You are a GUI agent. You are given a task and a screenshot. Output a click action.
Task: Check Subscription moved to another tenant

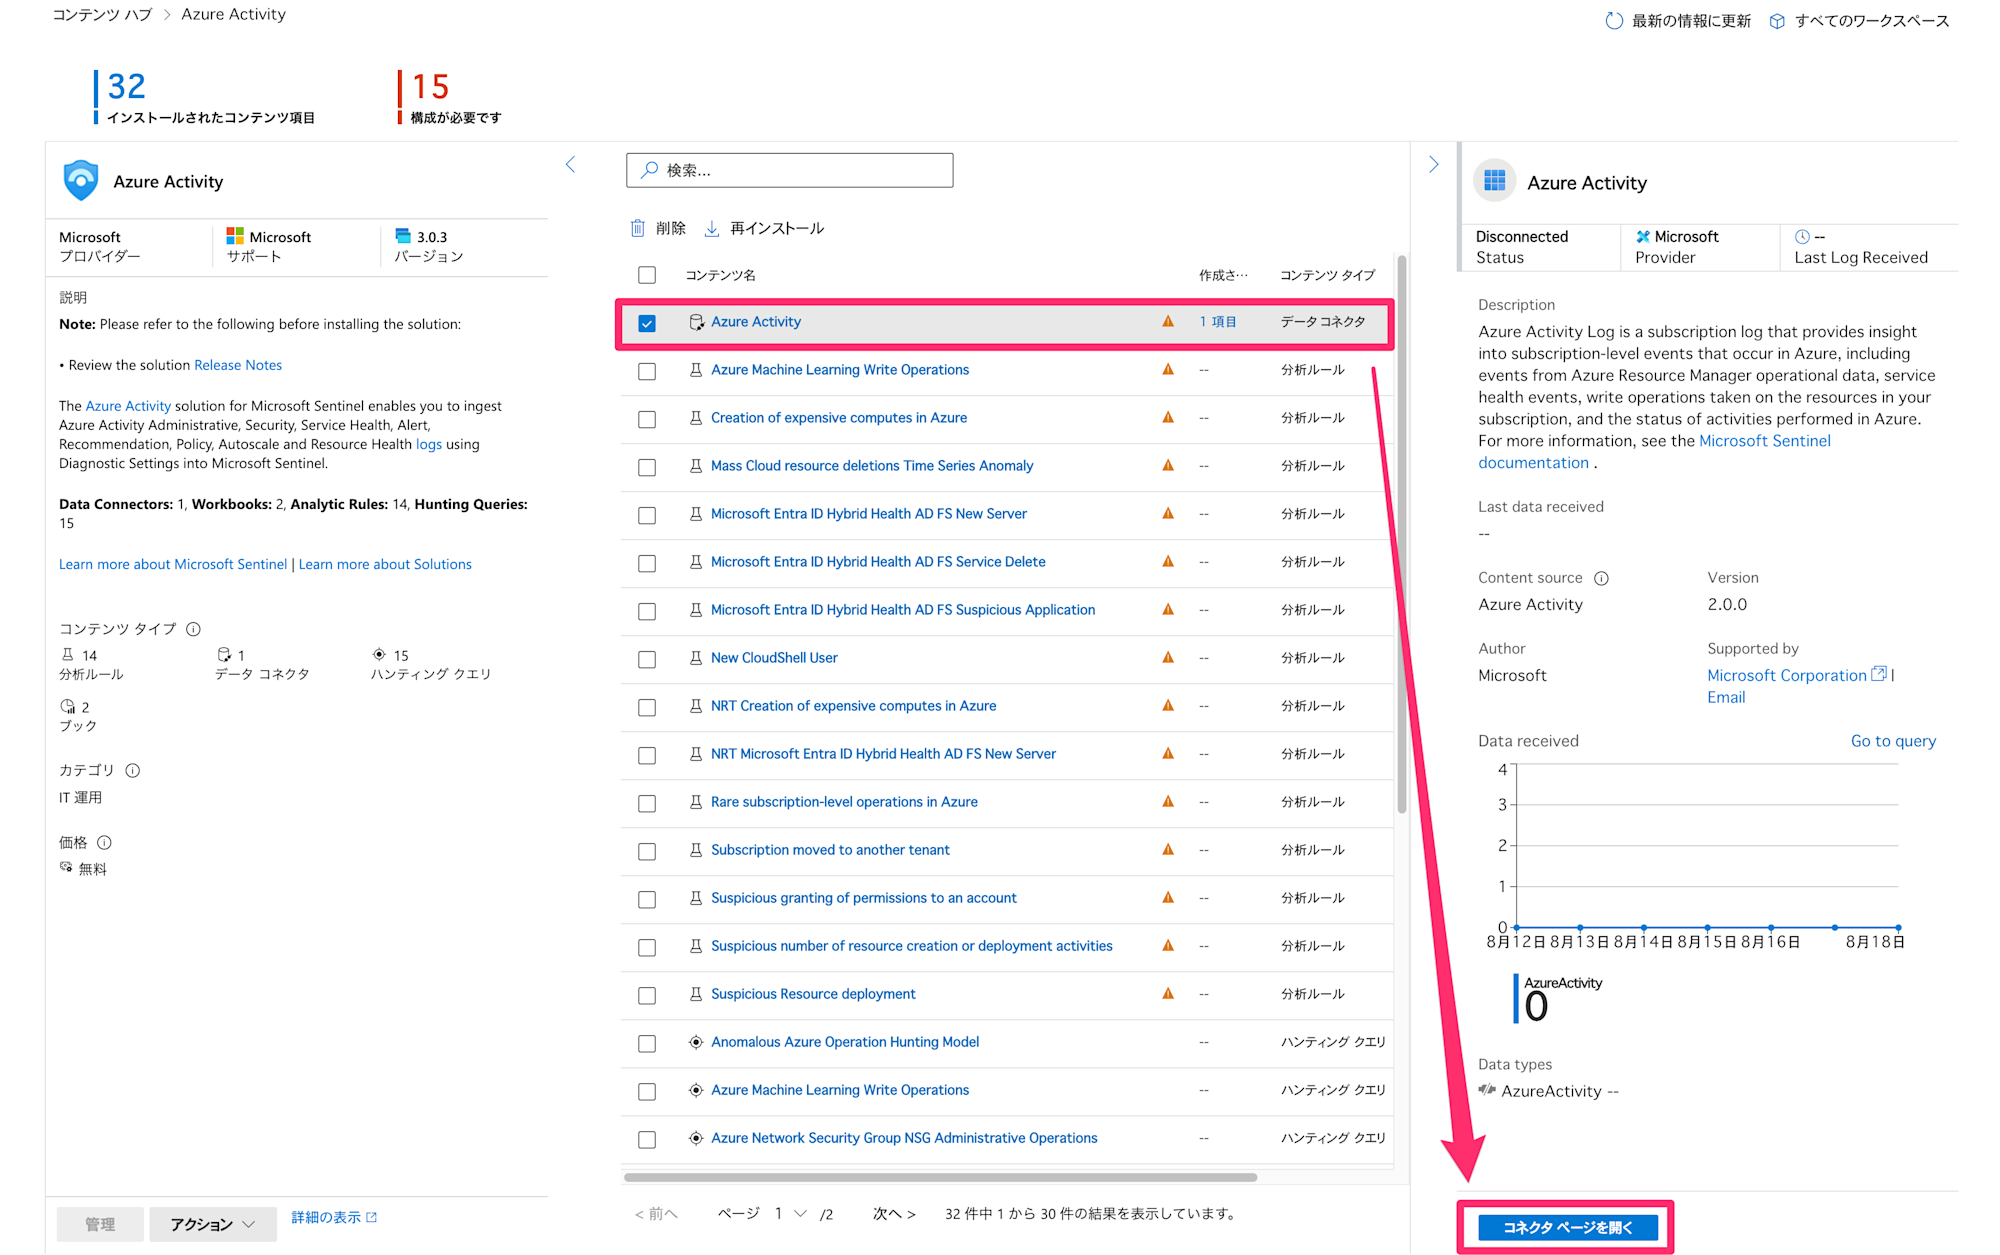click(x=647, y=851)
